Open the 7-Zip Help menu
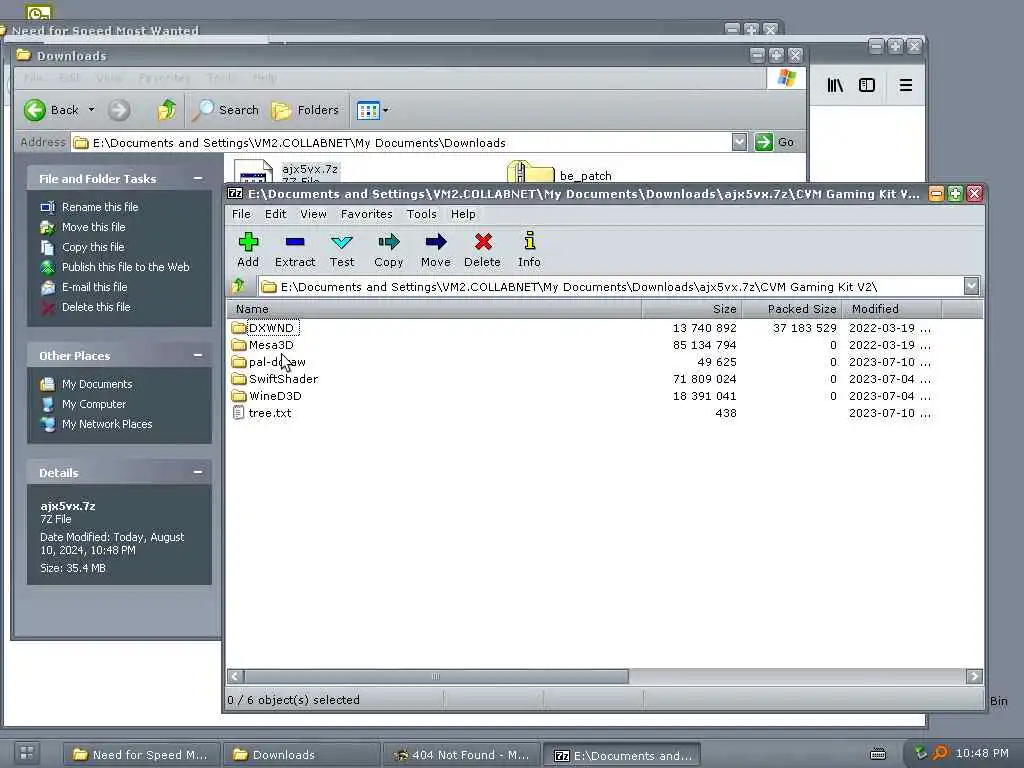 (463, 214)
